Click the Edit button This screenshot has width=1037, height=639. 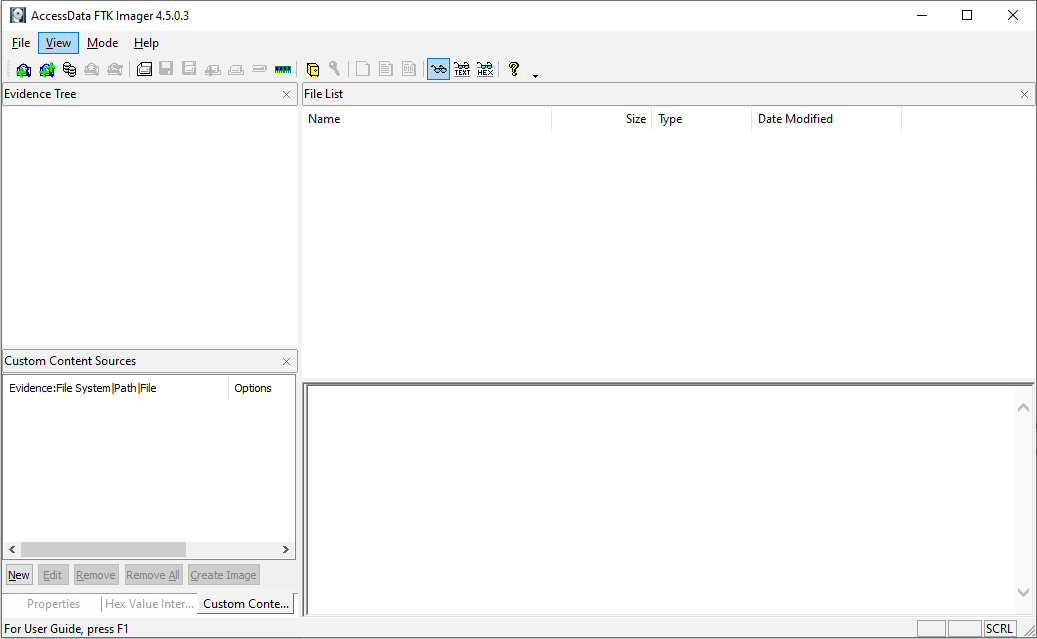point(53,575)
